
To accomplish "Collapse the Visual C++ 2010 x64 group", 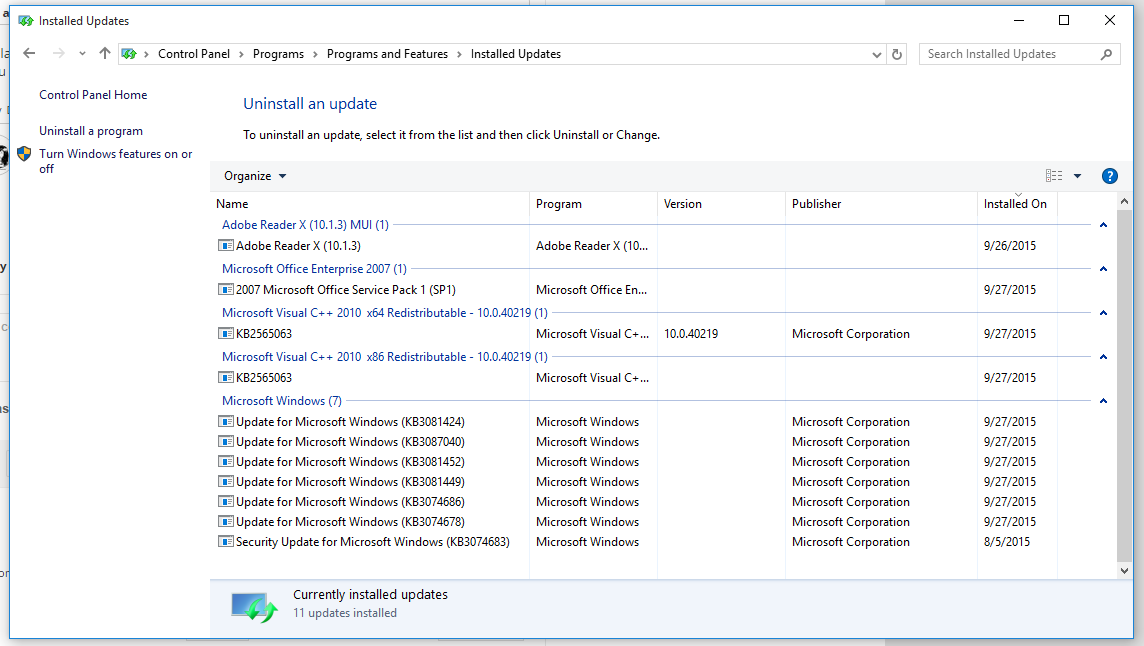I will pyautogui.click(x=1103, y=312).
